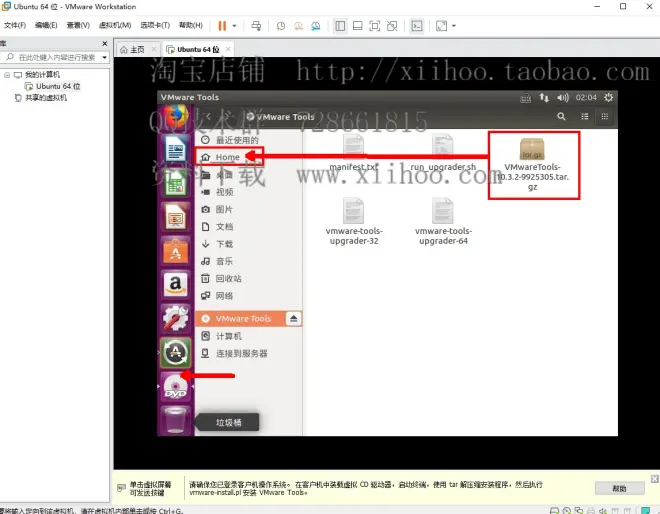660x514 pixels.
Task: Switch to the Ubuntu 64 位 tab
Action: tap(194, 50)
